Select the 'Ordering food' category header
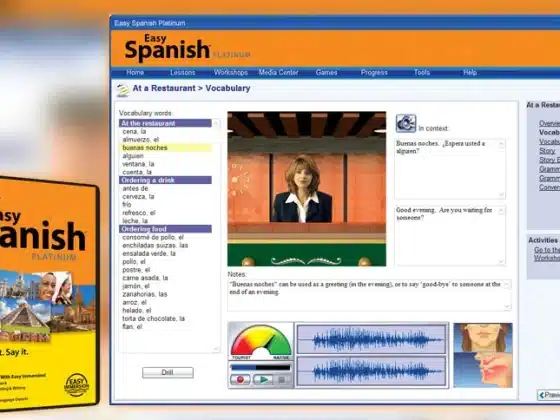The image size is (560, 420). 165,229
